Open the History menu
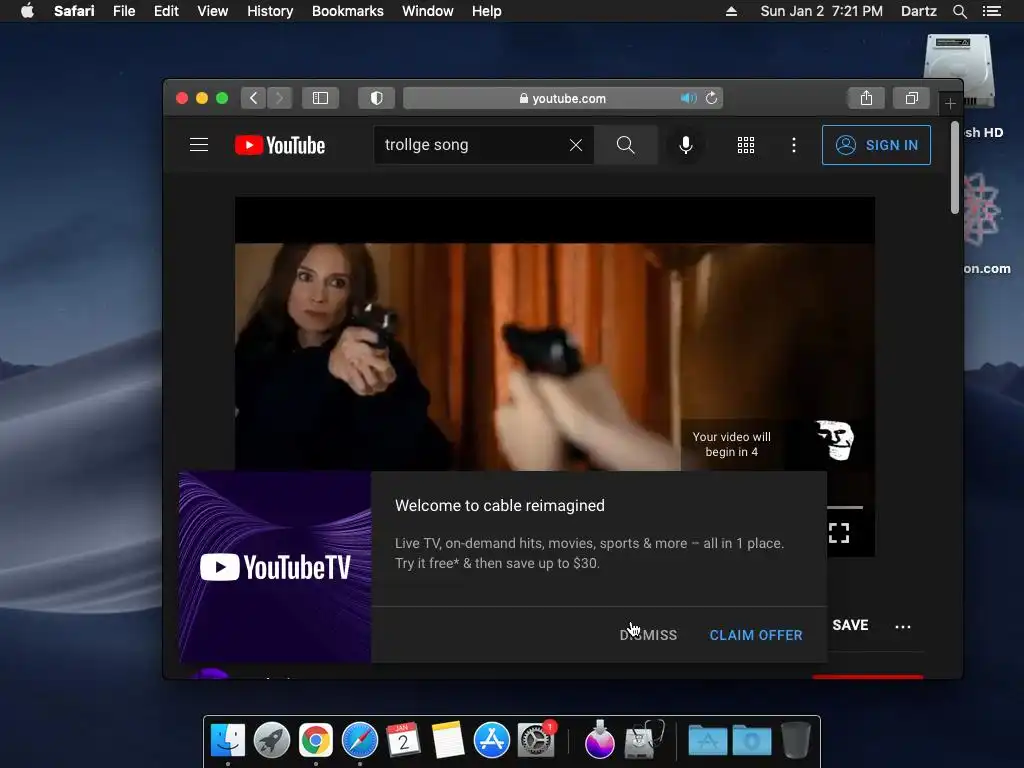 point(270,11)
